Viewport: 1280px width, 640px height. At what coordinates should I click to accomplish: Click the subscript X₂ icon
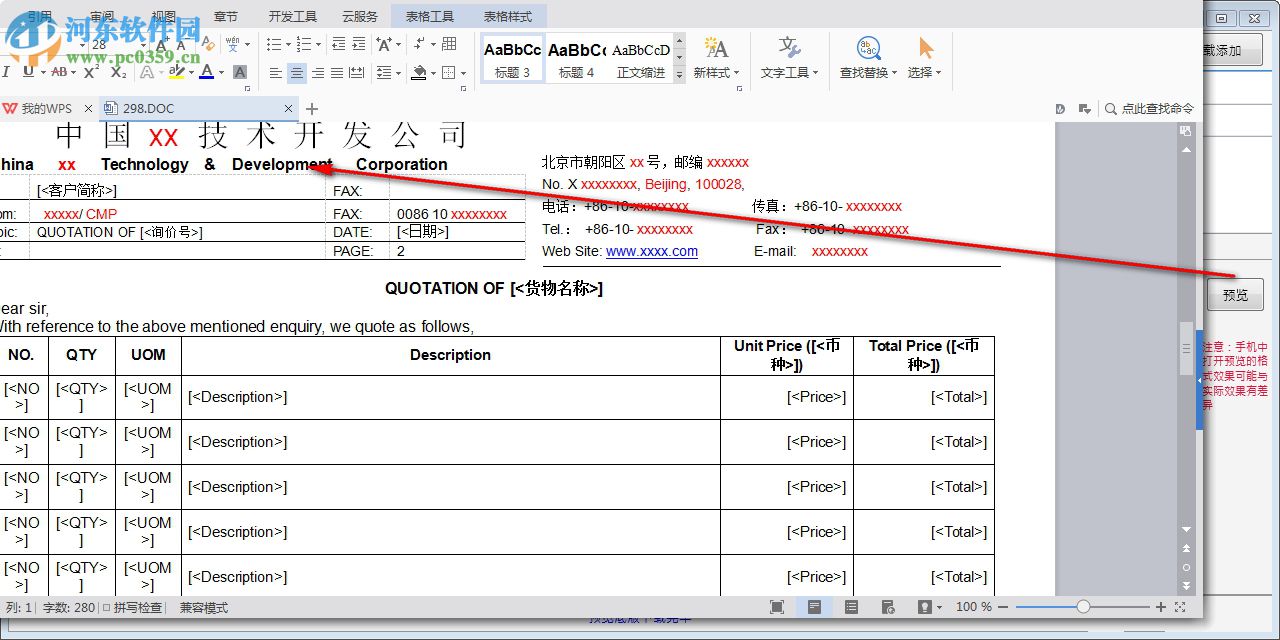(x=118, y=72)
